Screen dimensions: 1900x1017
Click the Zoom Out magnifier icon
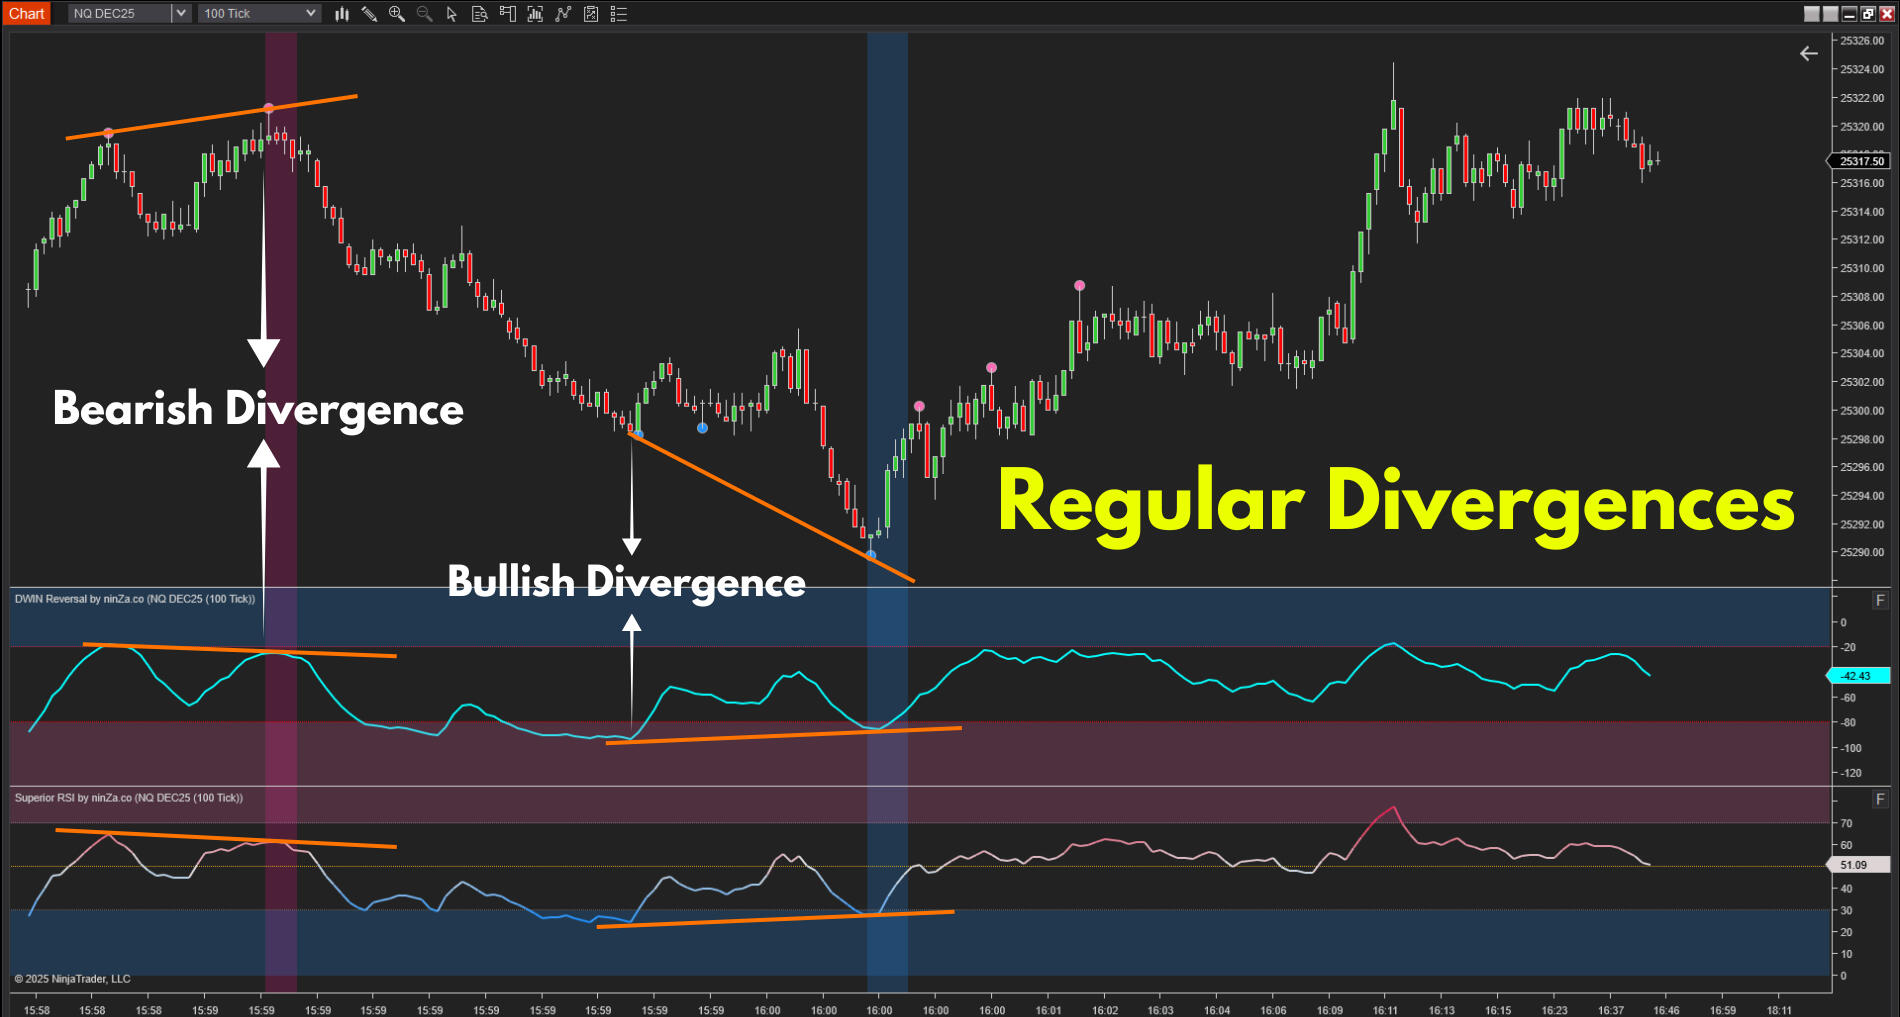coord(424,14)
